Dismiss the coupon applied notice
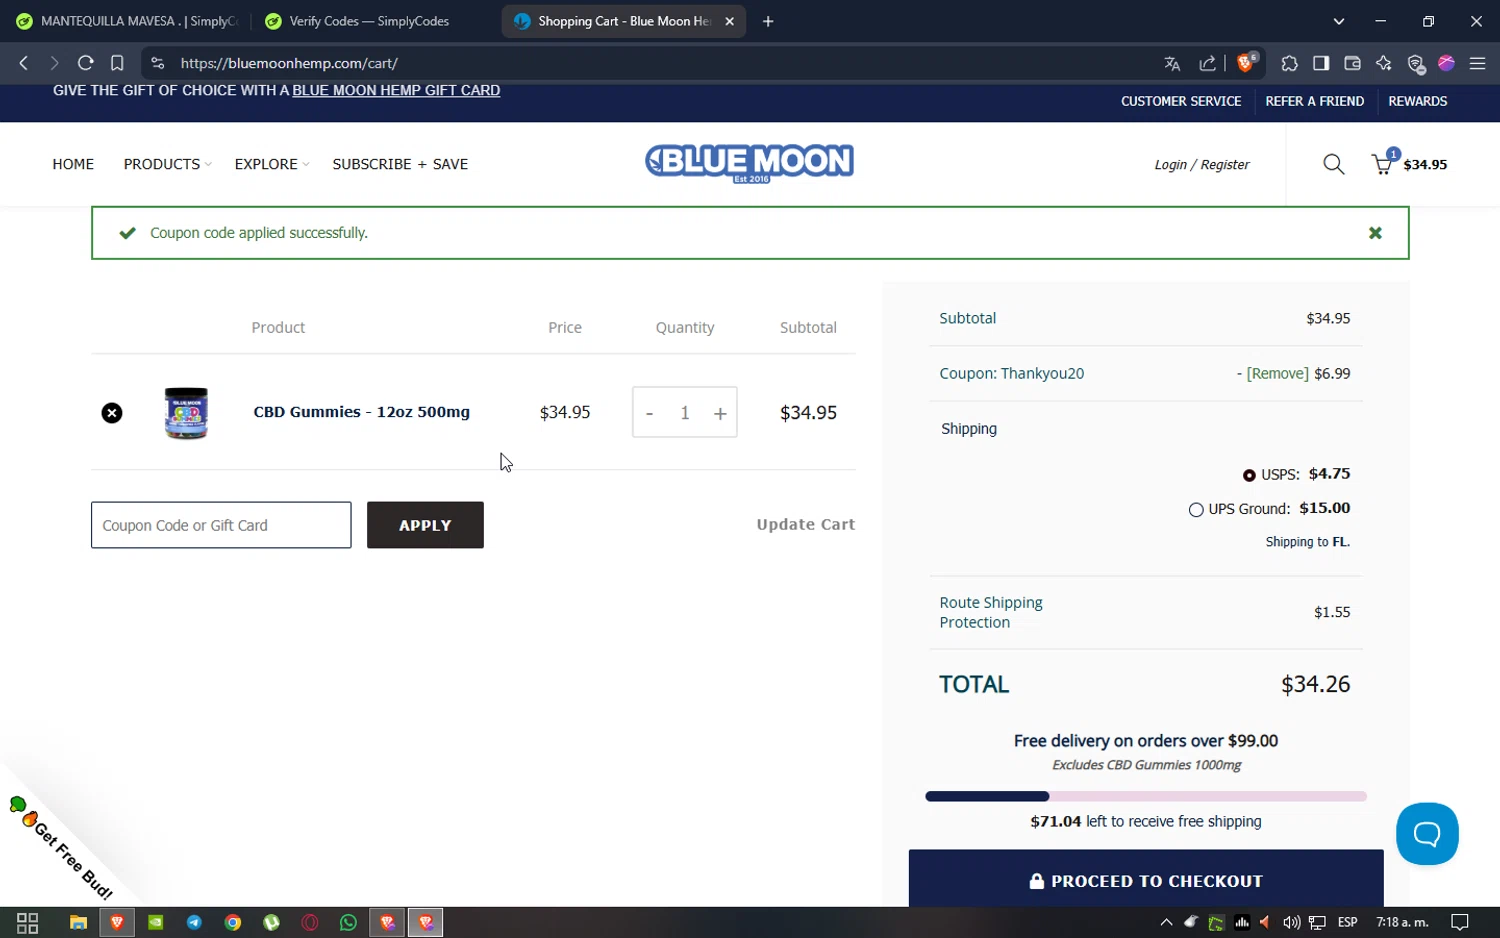This screenshot has height=938, width=1500. (x=1375, y=233)
